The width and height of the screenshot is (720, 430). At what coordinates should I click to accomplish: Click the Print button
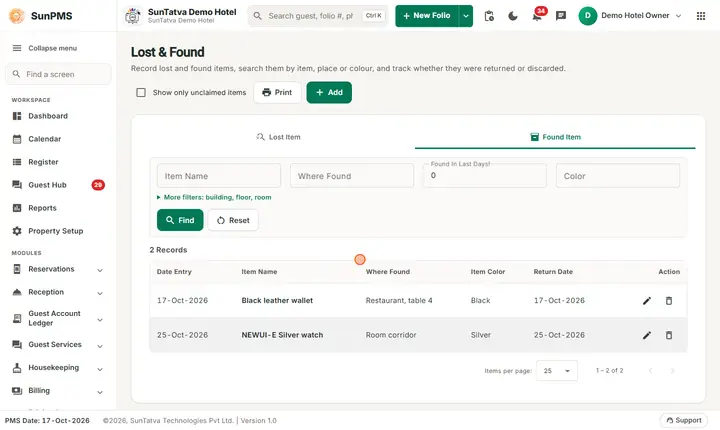[277, 92]
